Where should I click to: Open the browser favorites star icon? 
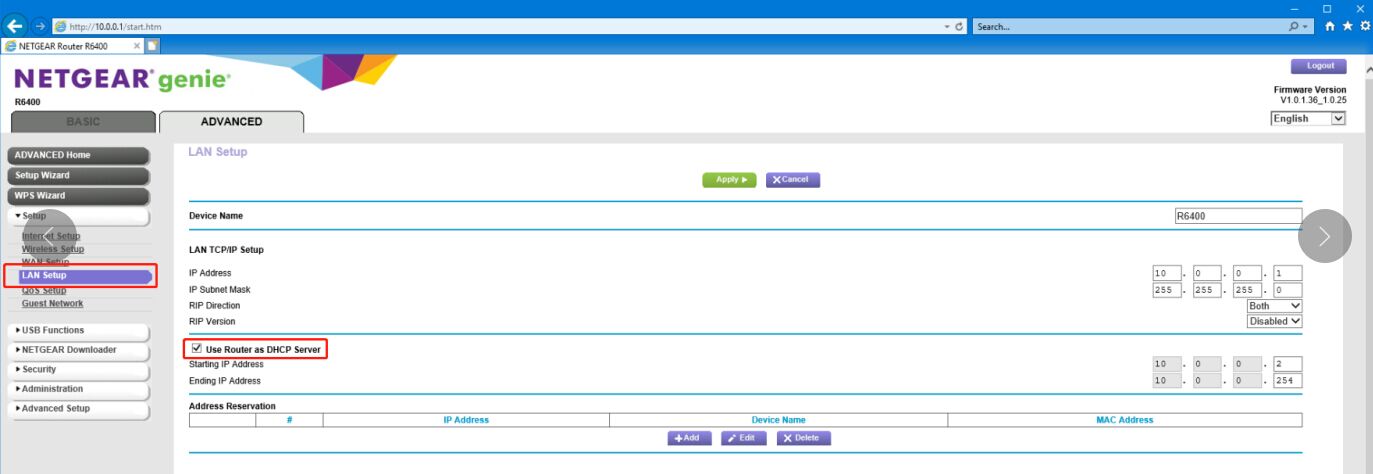tap(1348, 27)
